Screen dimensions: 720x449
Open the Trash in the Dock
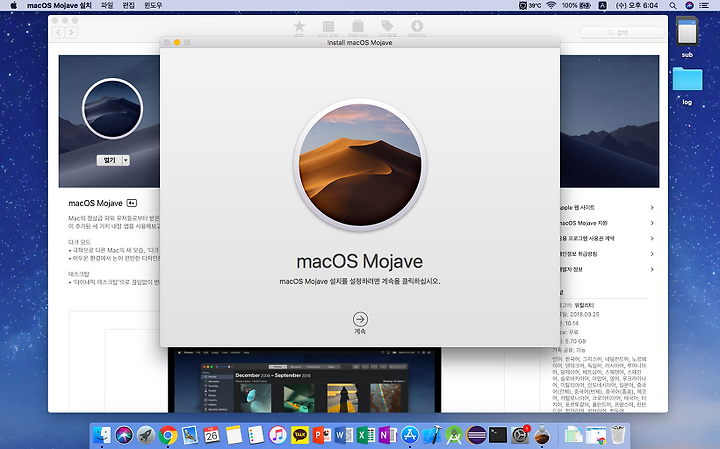[x=618, y=434]
